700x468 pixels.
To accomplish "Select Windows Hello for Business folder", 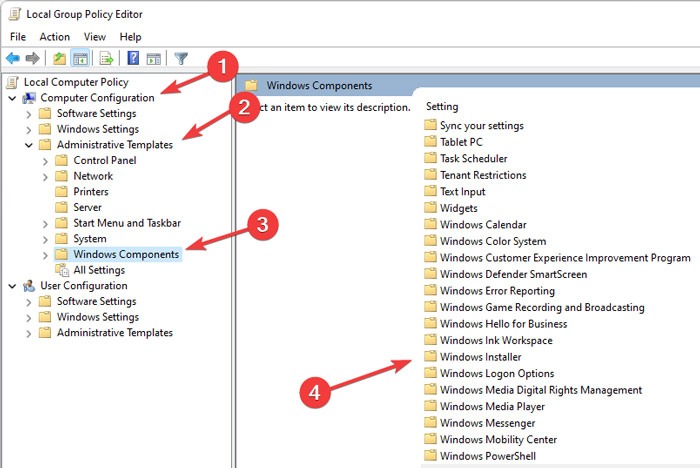I will point(504,324).
